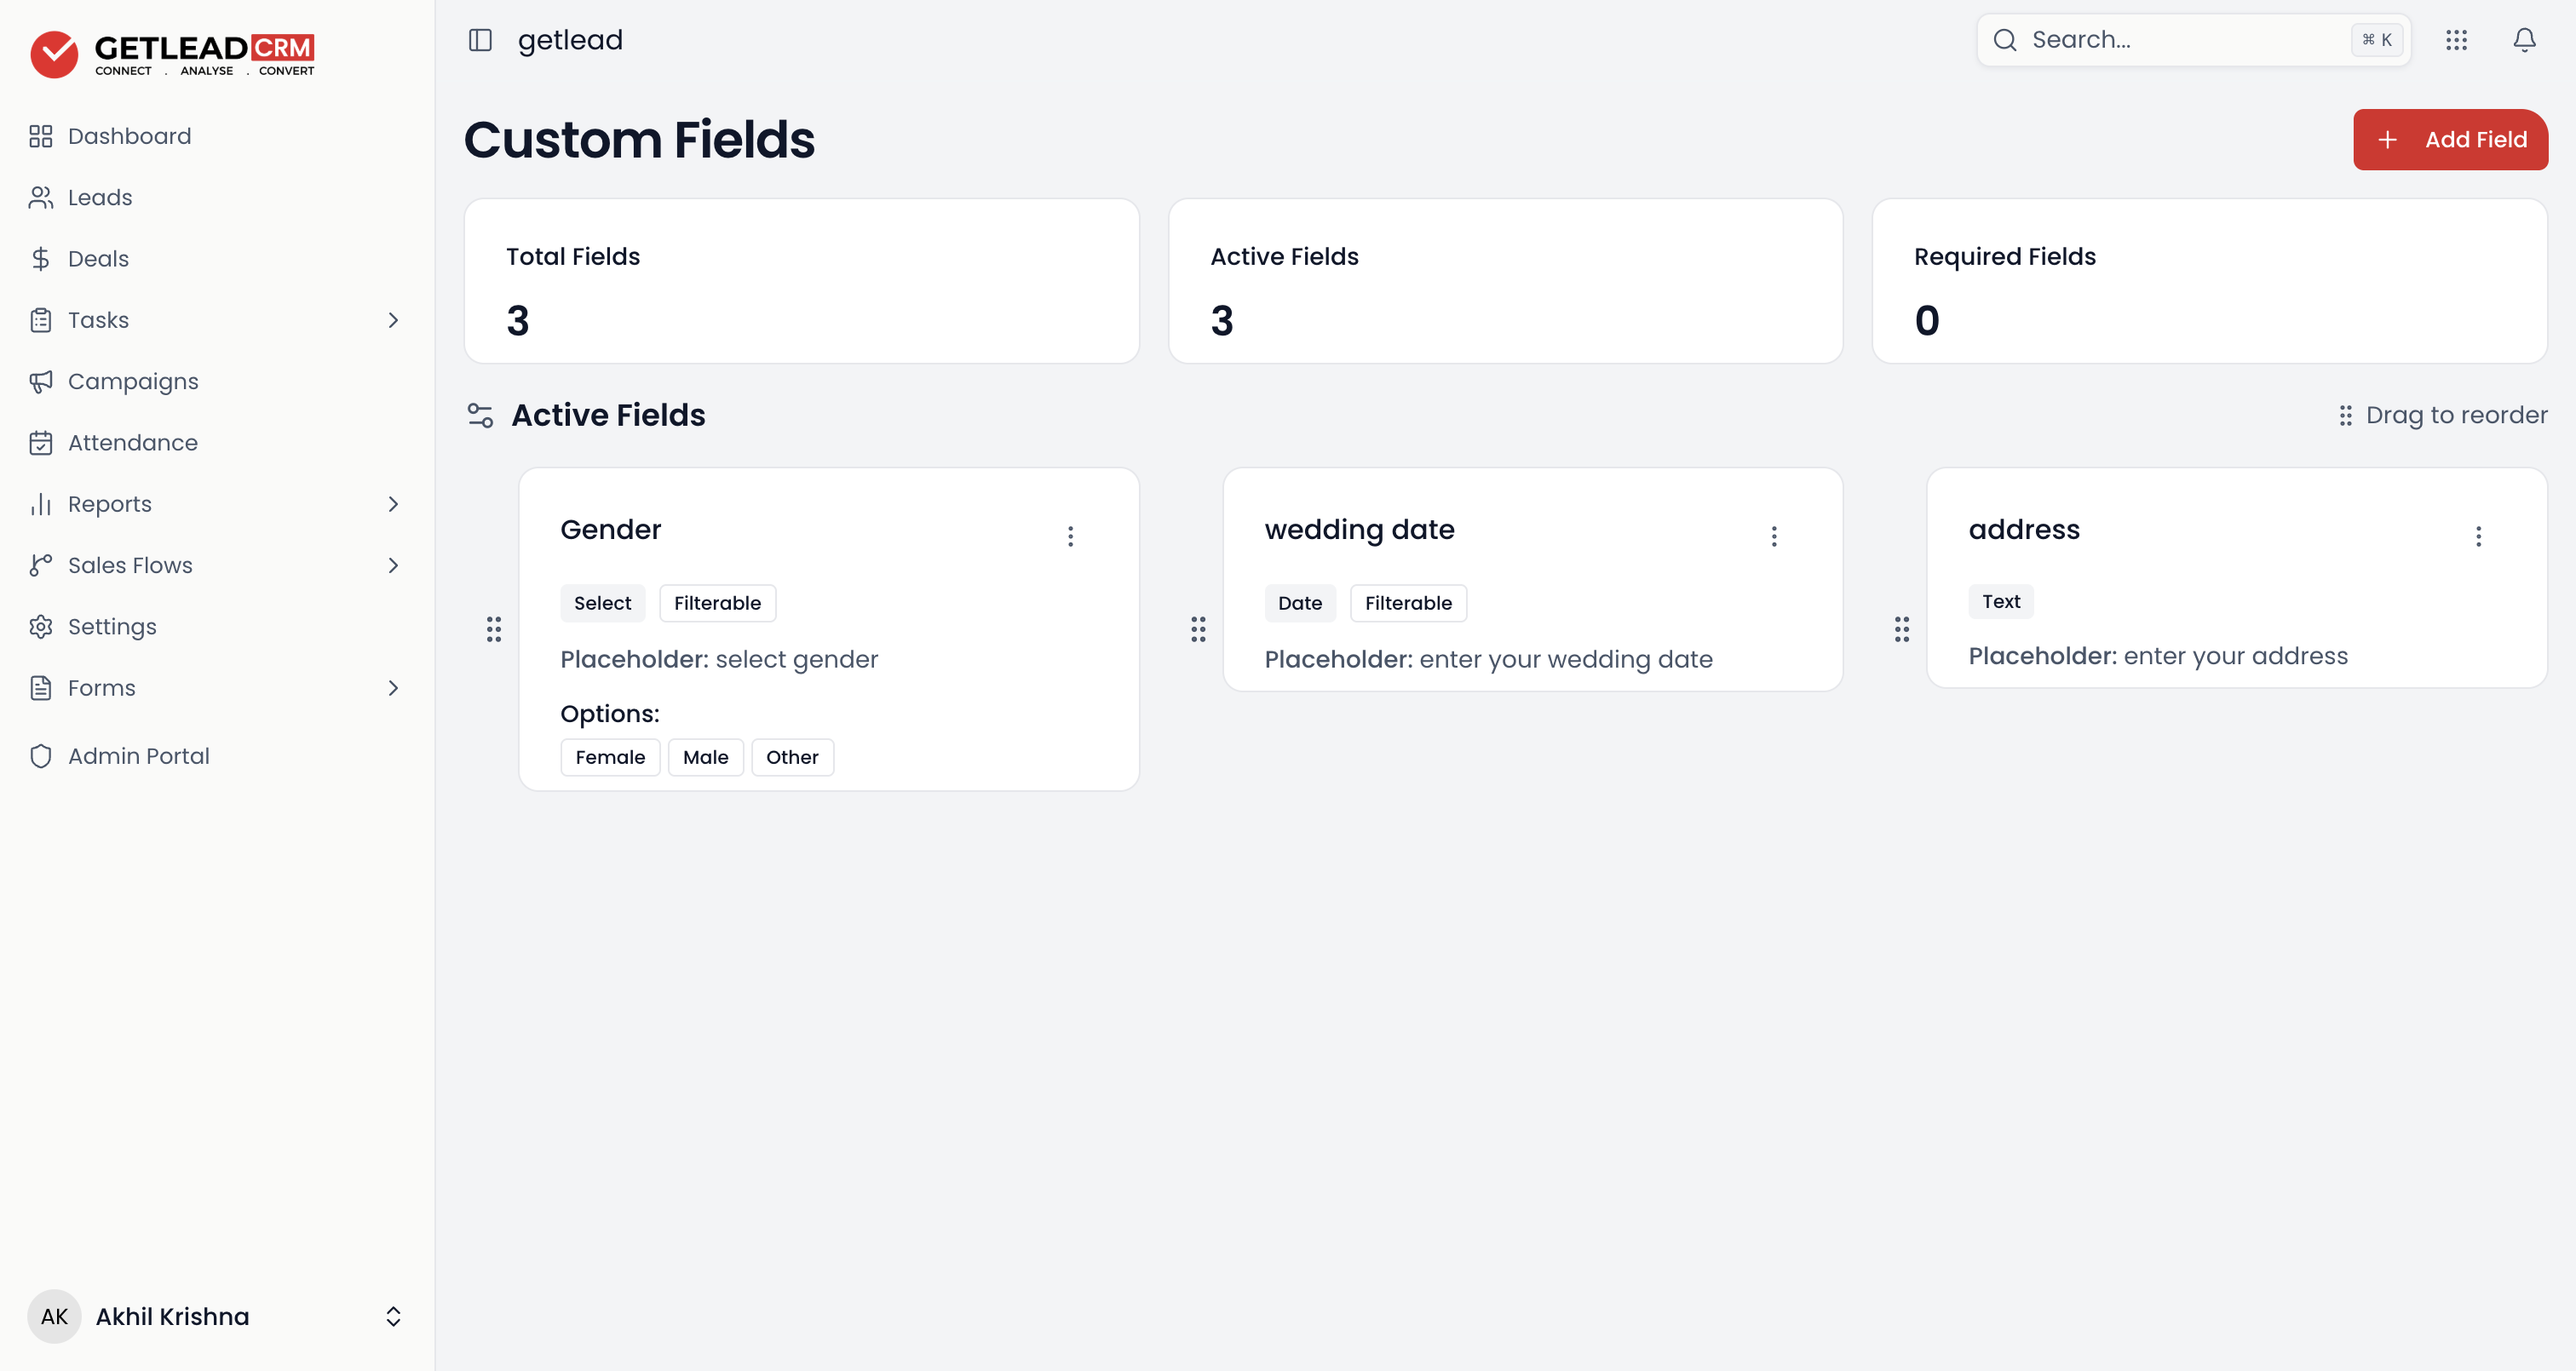Open wedding date field options menu
This screenshot has height=1371, width=2576.
click(1774, 536)
